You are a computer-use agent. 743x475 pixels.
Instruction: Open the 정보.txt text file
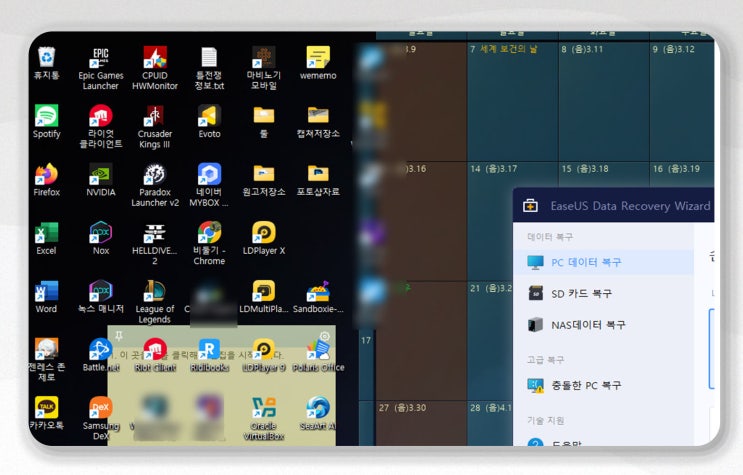point(209,68)
